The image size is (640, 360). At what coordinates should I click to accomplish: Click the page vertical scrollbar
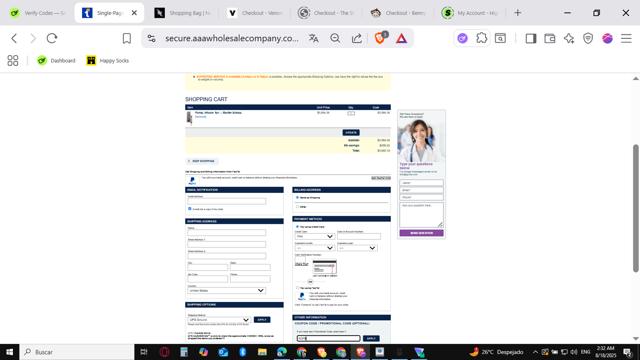tap(636, 208)
